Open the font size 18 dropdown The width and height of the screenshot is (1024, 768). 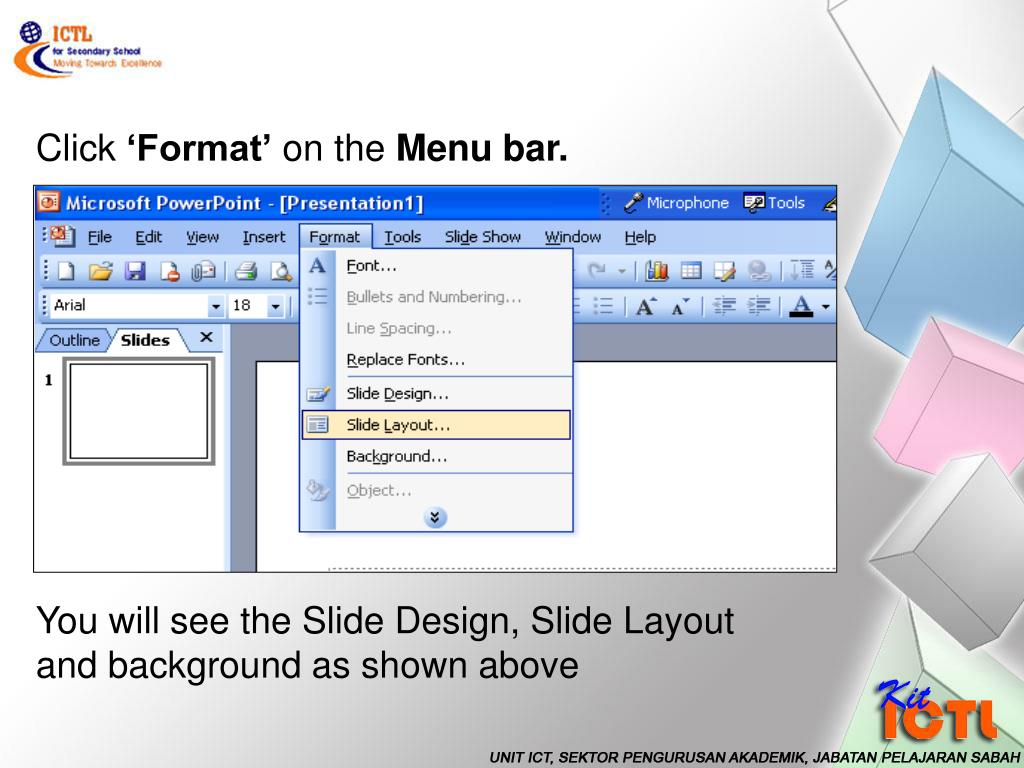276,306
